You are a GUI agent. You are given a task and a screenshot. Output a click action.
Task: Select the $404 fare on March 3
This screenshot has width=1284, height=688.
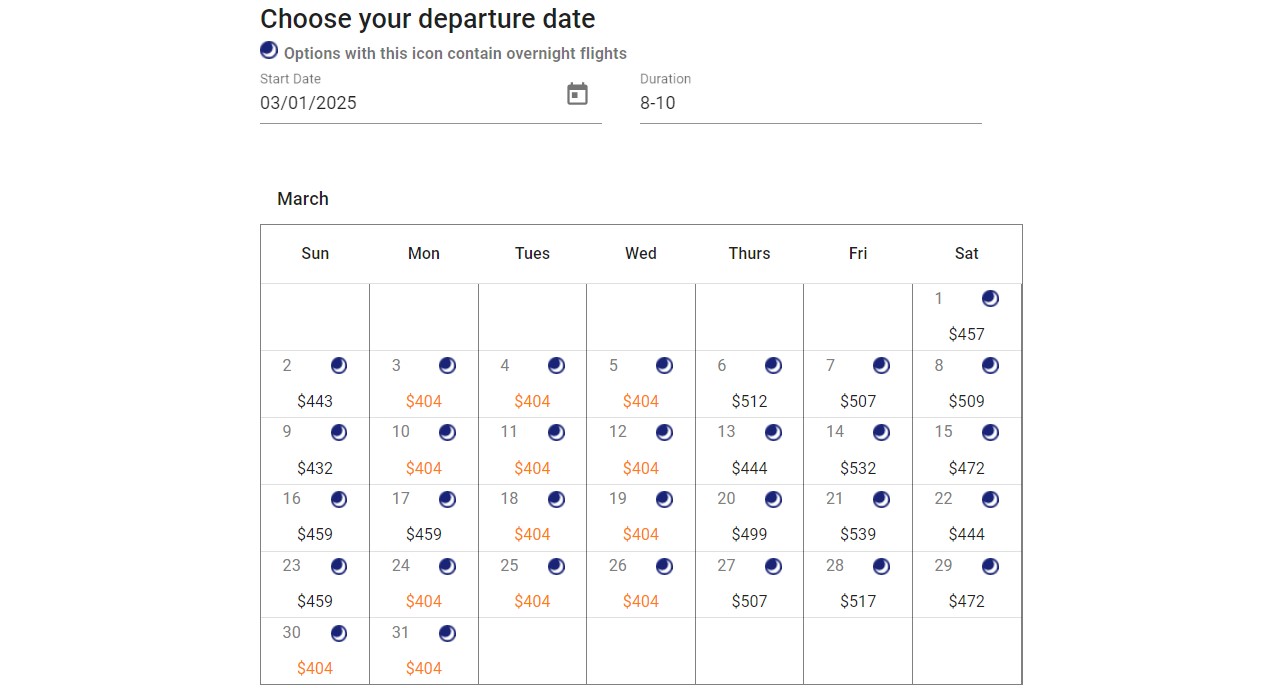click(424, 400)
